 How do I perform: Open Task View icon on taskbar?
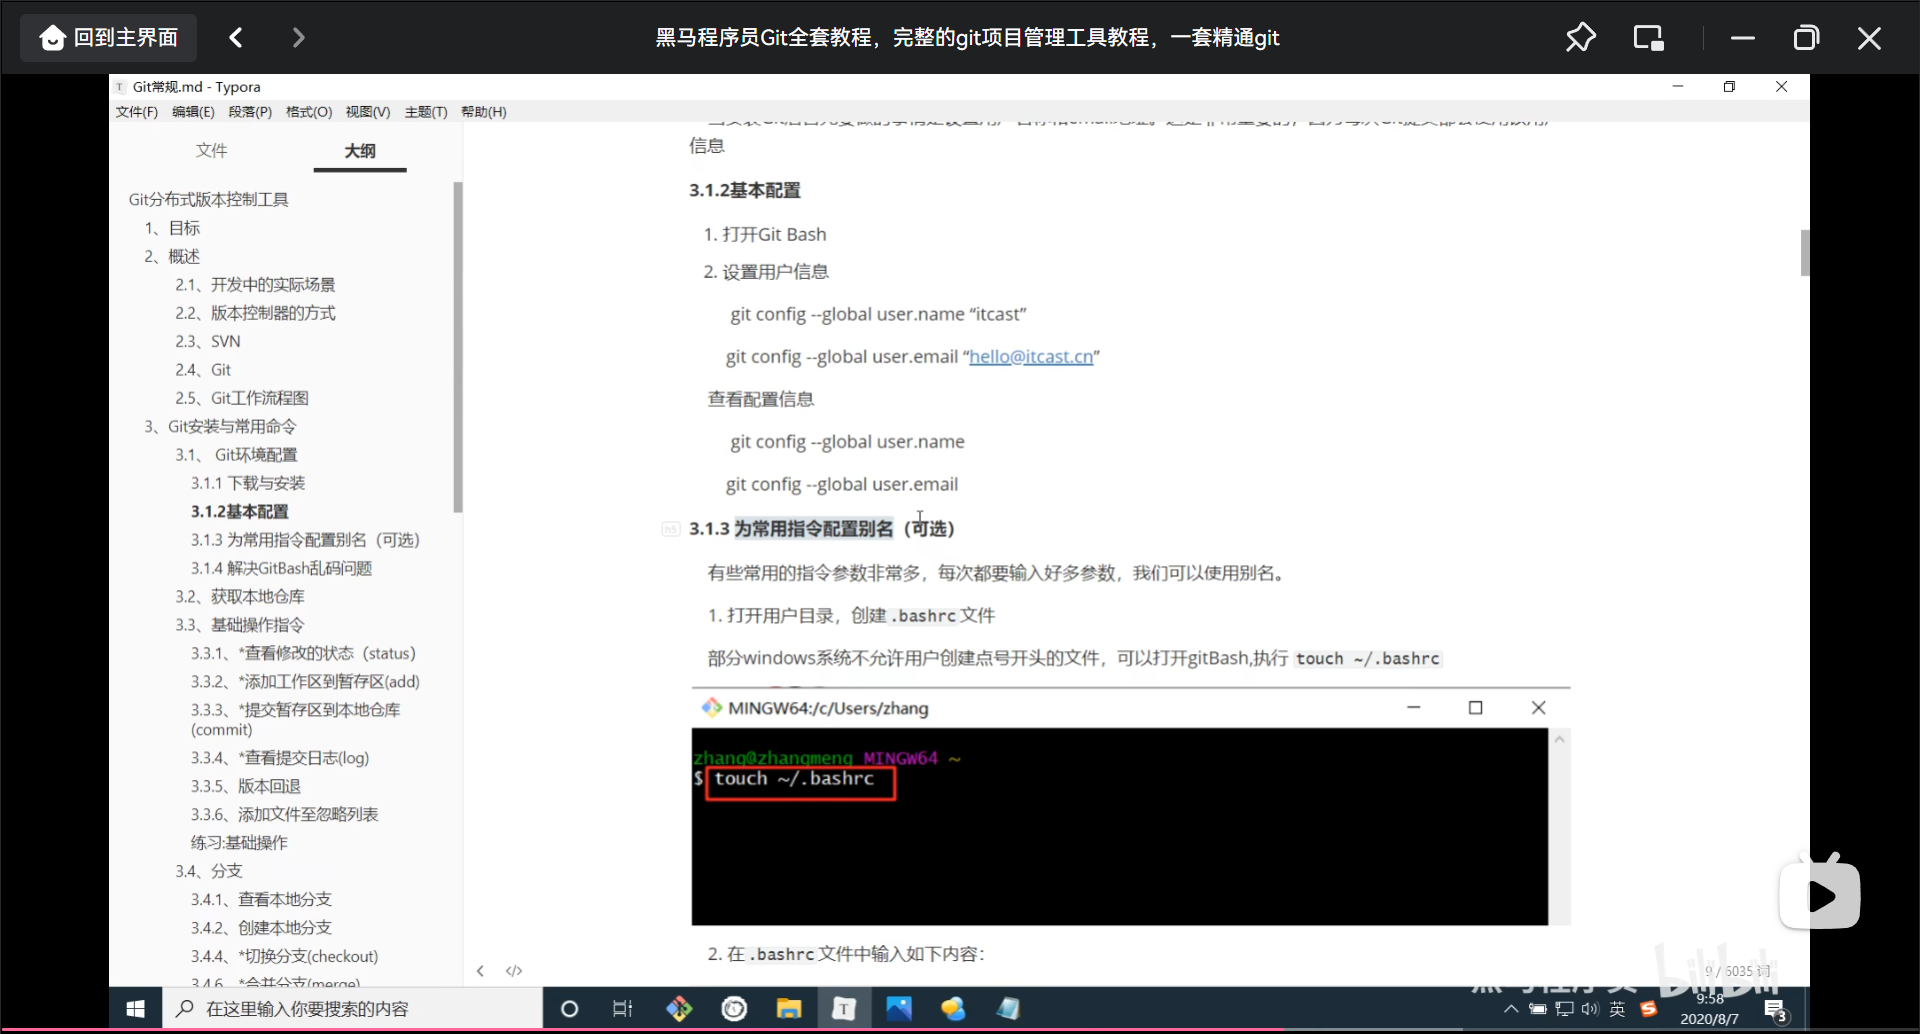pyautogui.click(x=622, y=1009)
